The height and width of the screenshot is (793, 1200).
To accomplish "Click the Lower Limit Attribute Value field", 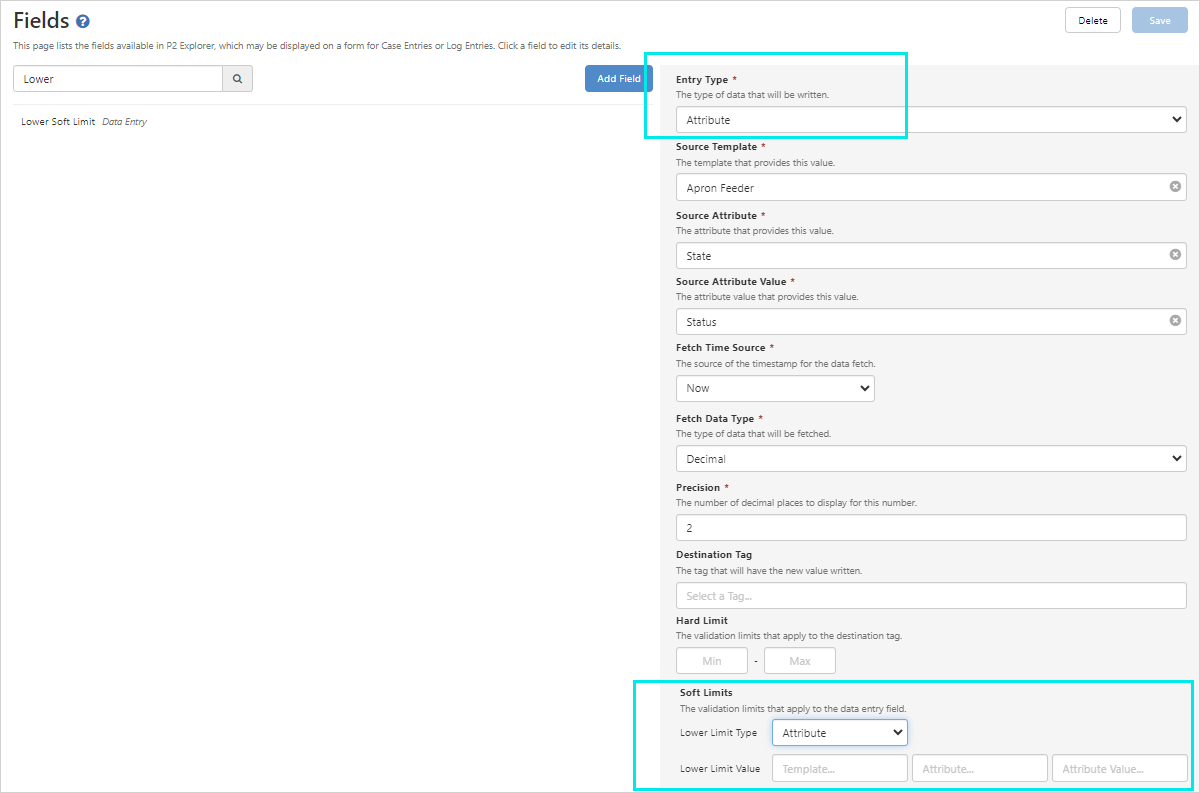I will [1119, 769].
